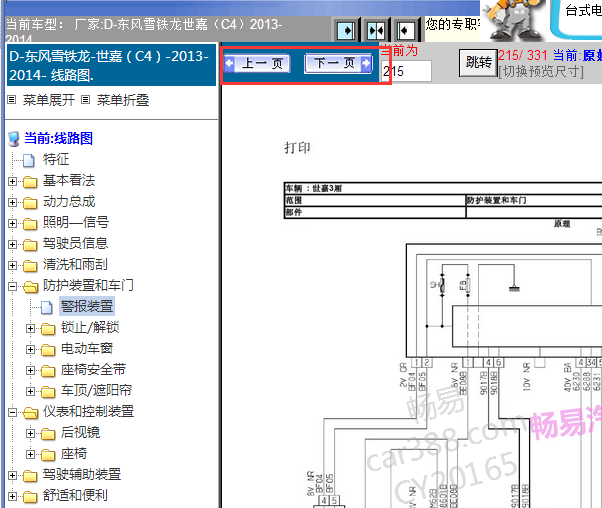Click the list icon beside 菜单展开
Image resolution: width=602 pixels, height=508 pixels.
(x=12, y=100)
